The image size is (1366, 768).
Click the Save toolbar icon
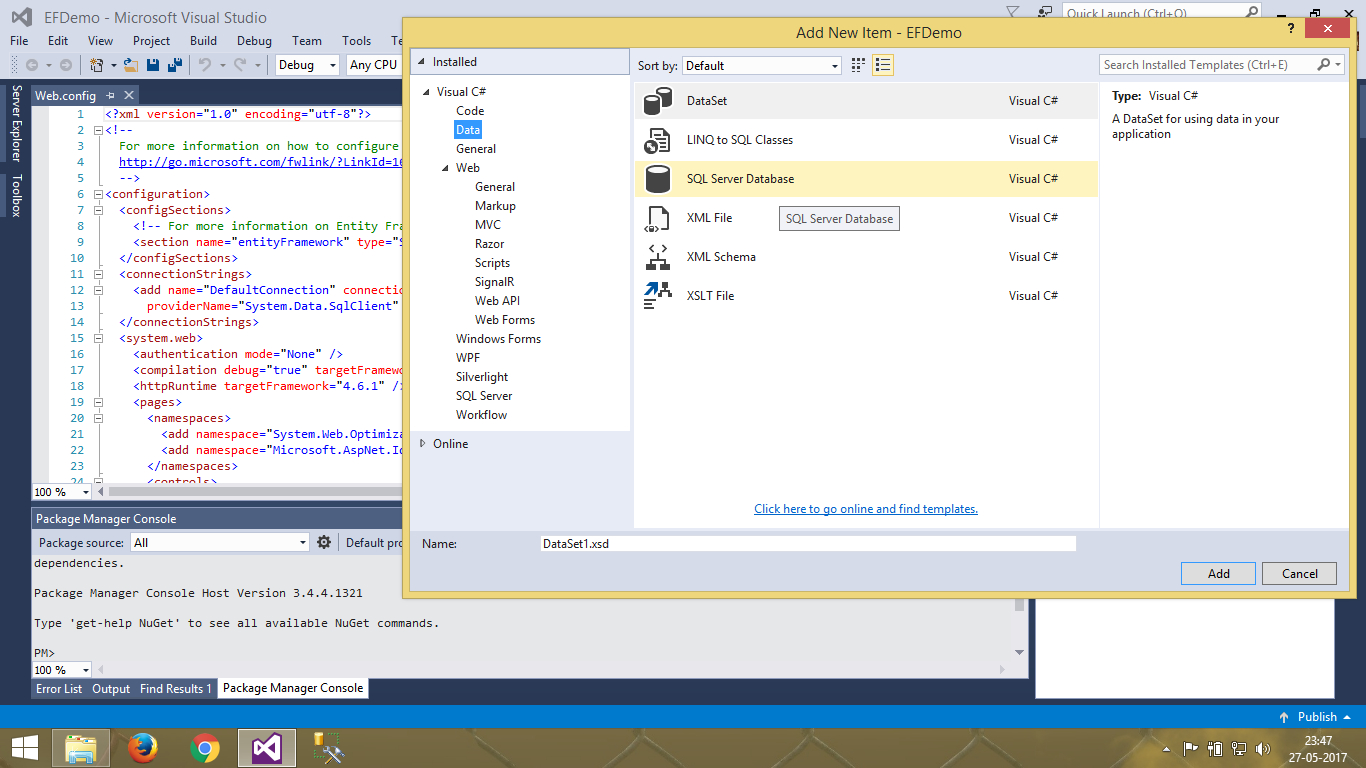(x=153, y=65)
